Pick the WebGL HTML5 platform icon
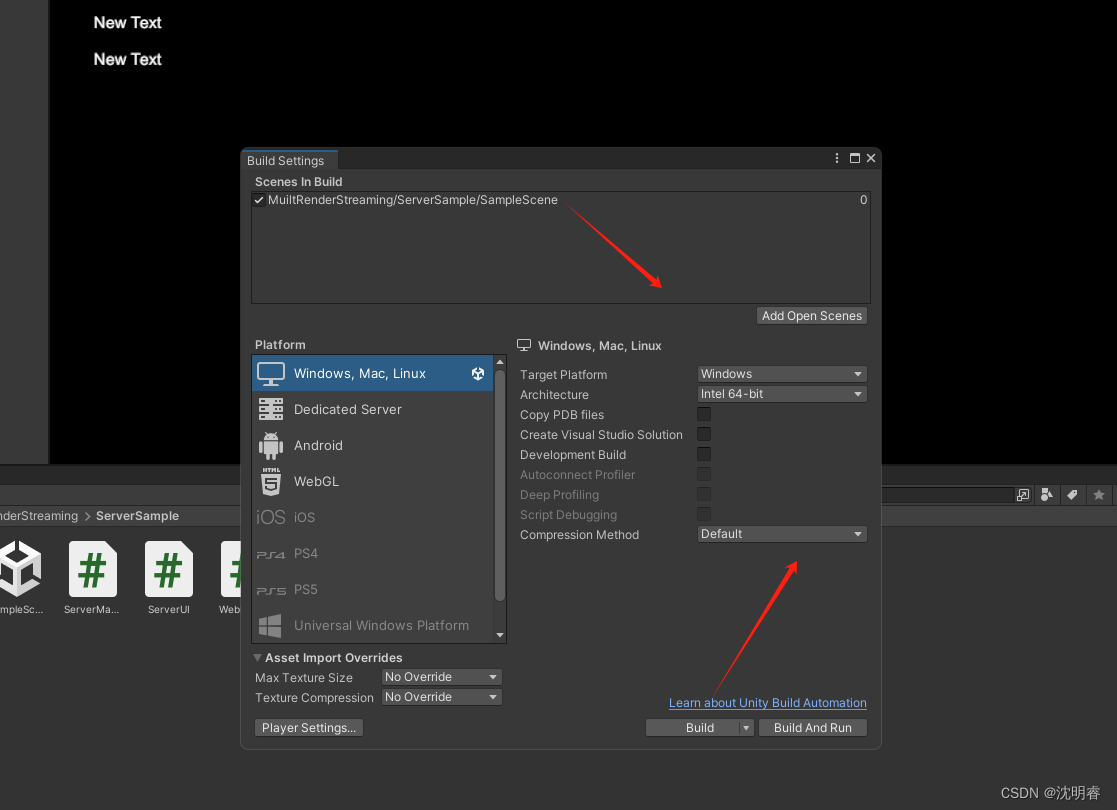This screenshot has width=1117, height=810. [271, 482]
